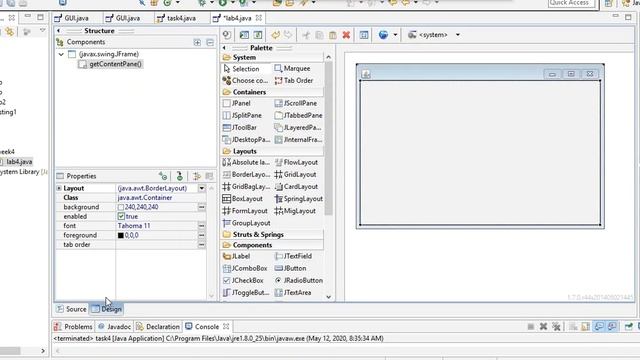Select FormLayout palette entry

coord(245,211)
